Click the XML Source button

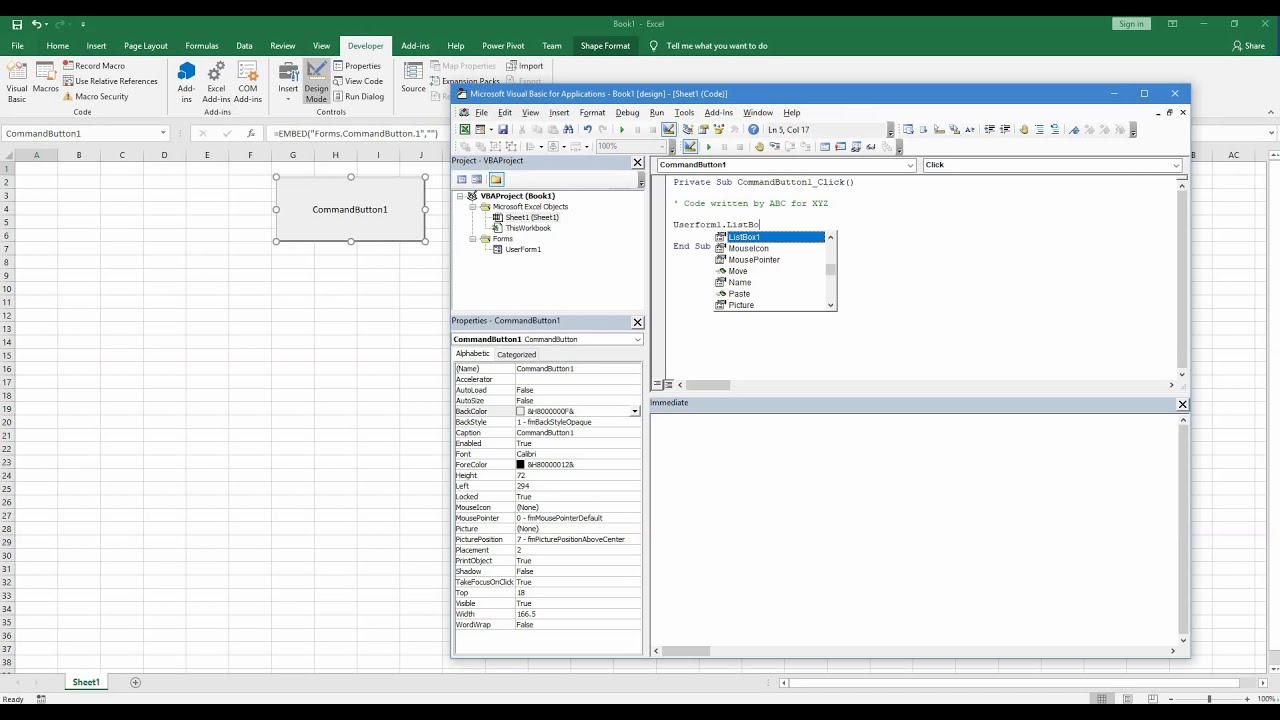click(x=413, y=78)
